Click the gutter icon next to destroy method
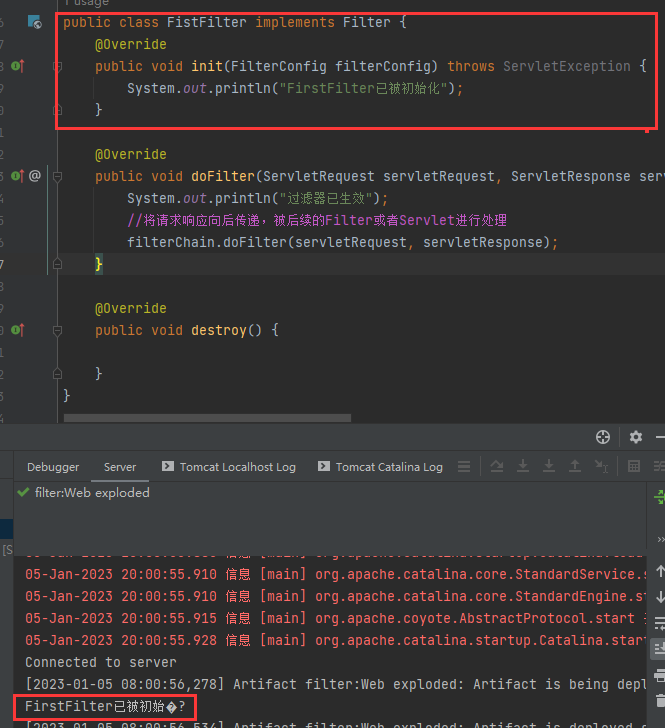 coord(16,330)
